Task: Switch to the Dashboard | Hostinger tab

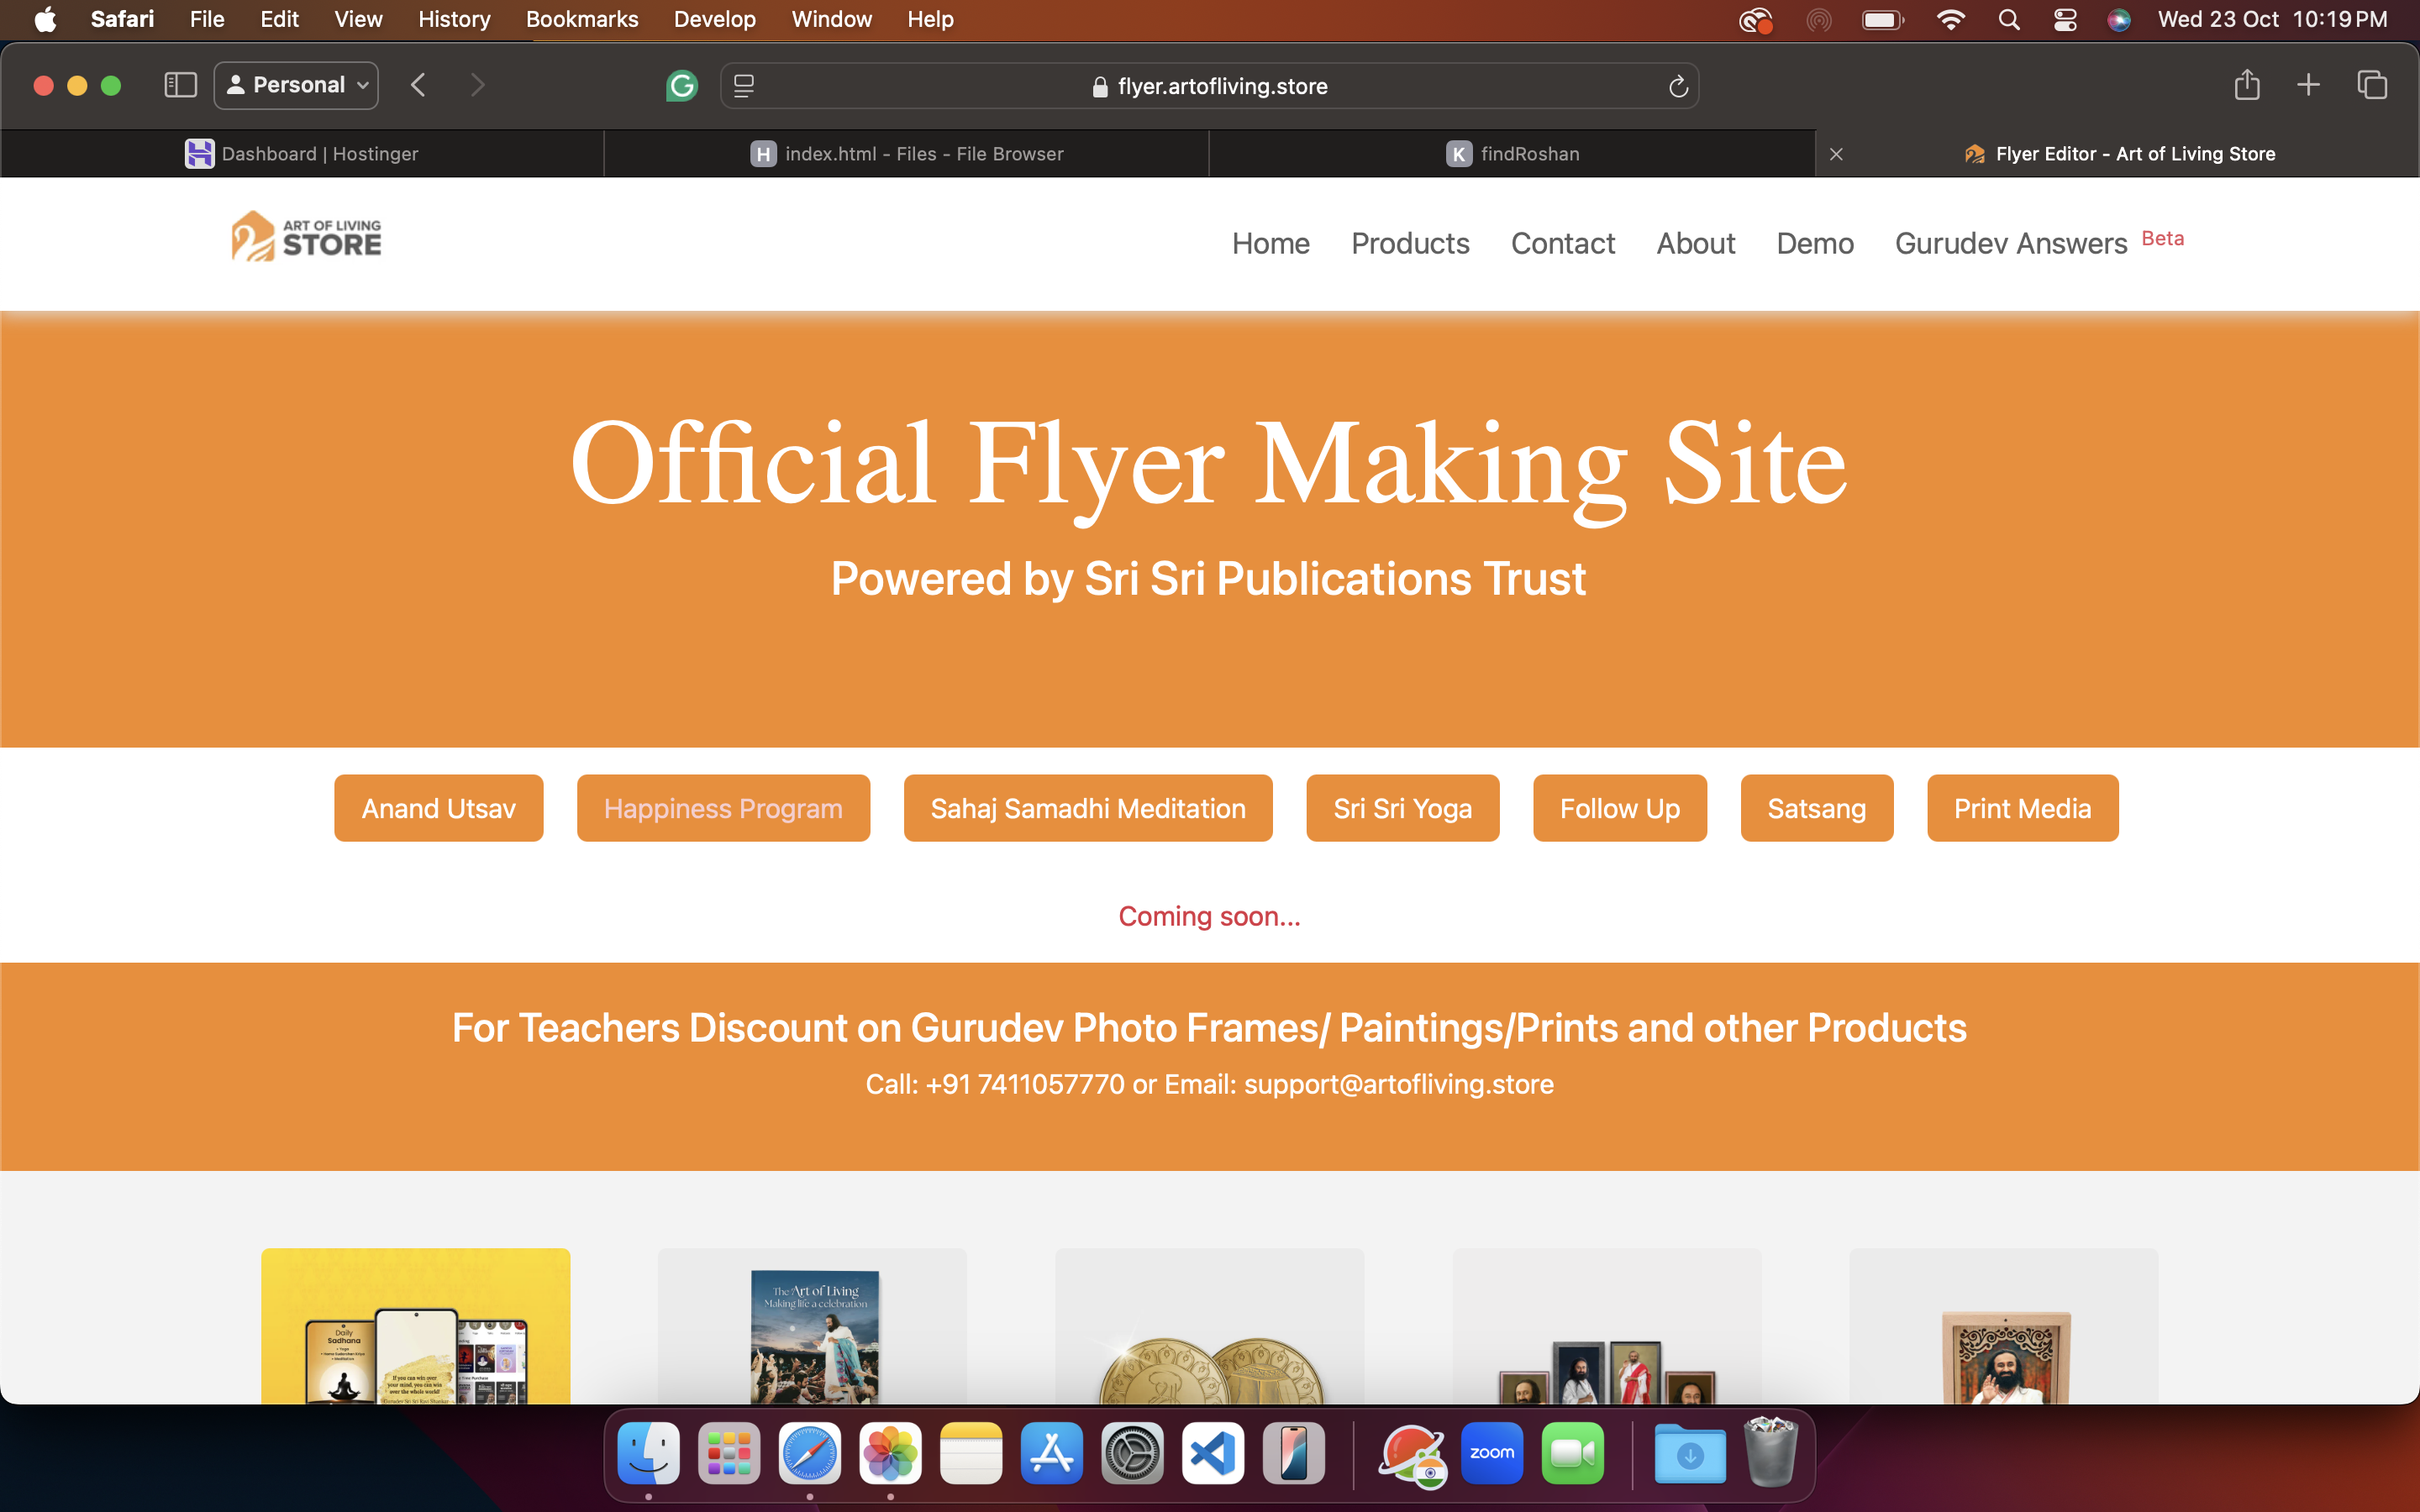Action: (x=302, y=154)
